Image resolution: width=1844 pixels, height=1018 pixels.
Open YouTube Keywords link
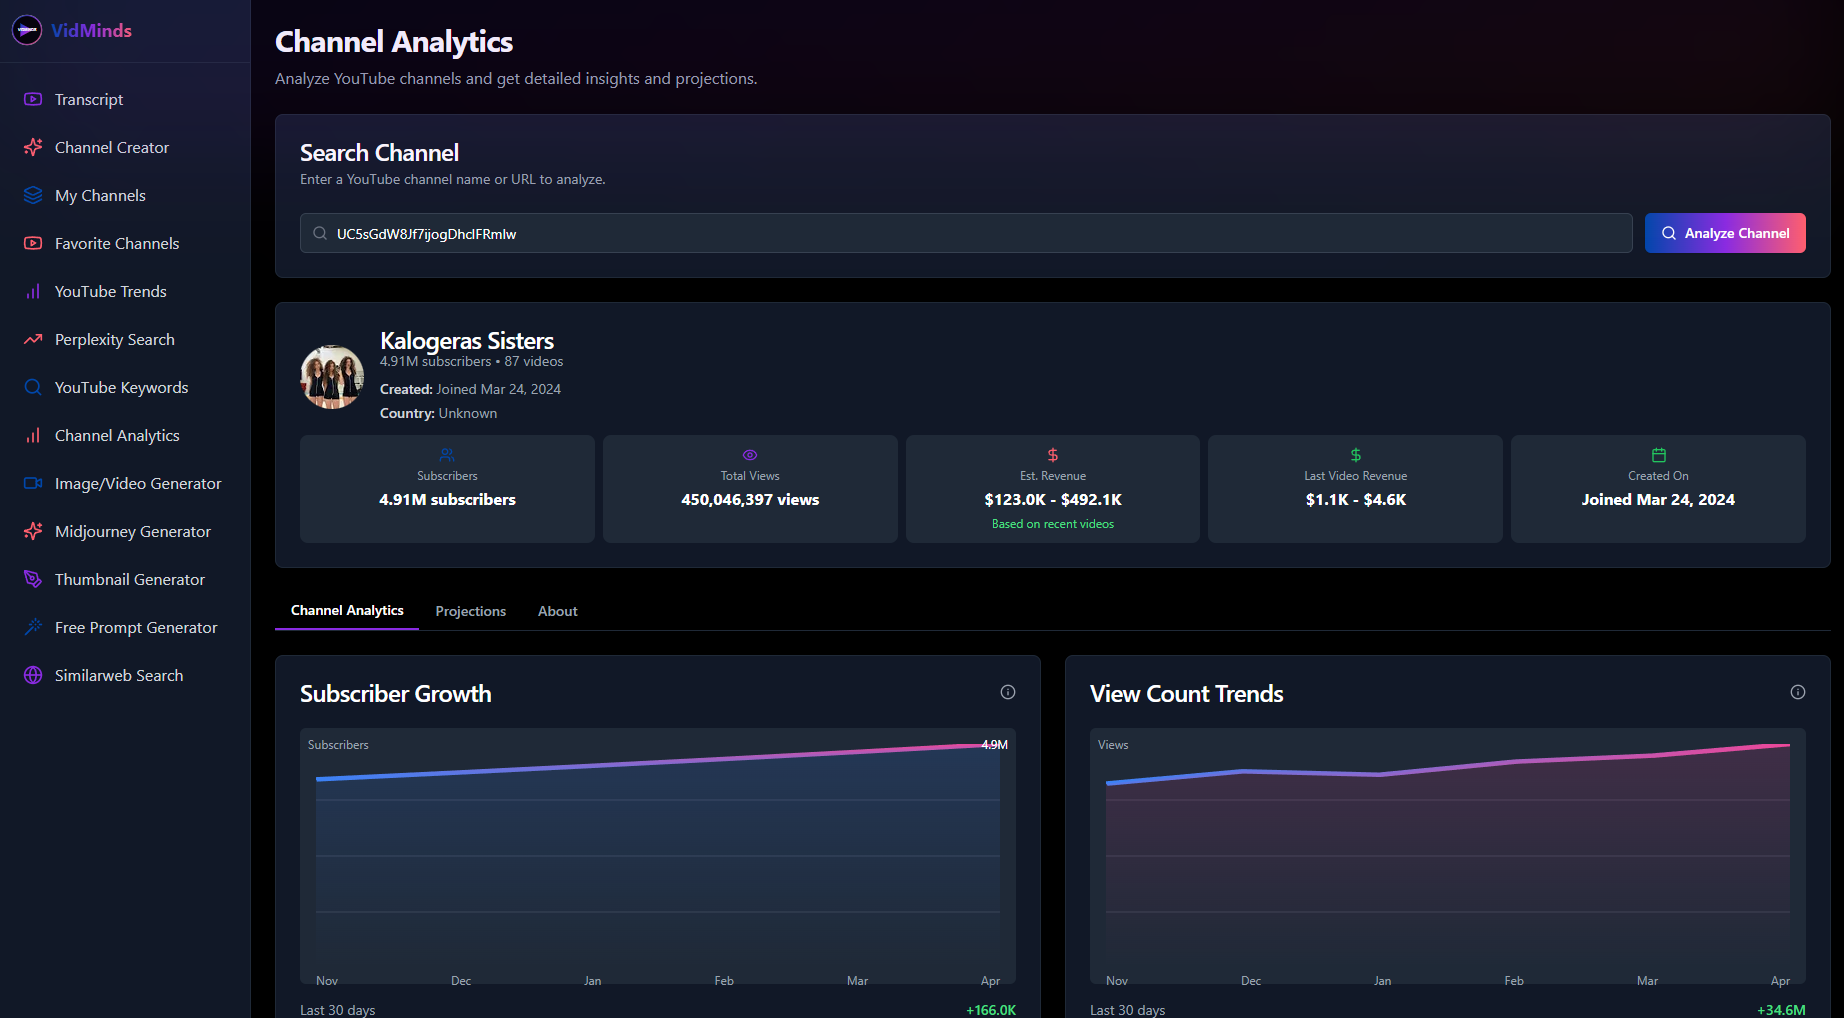click(125, 387)
